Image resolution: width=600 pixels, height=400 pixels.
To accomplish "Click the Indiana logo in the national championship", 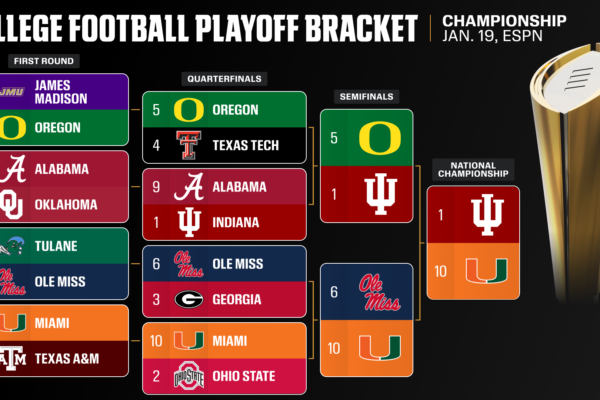I will point(487,213).
